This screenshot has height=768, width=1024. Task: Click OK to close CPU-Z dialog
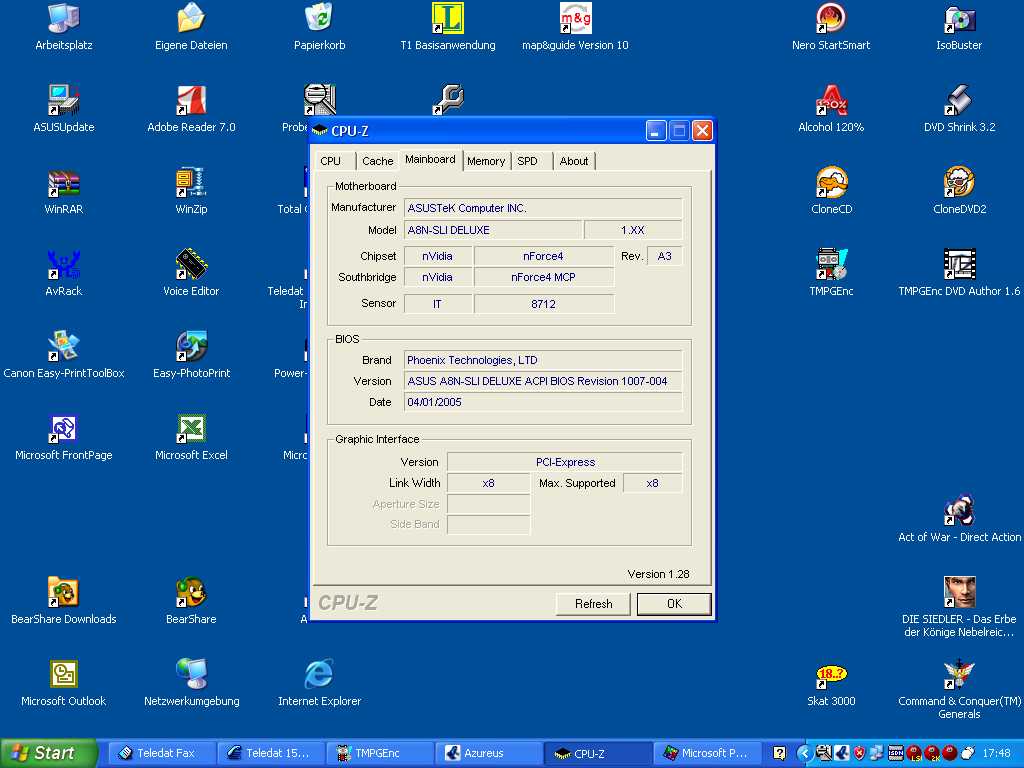674,604
